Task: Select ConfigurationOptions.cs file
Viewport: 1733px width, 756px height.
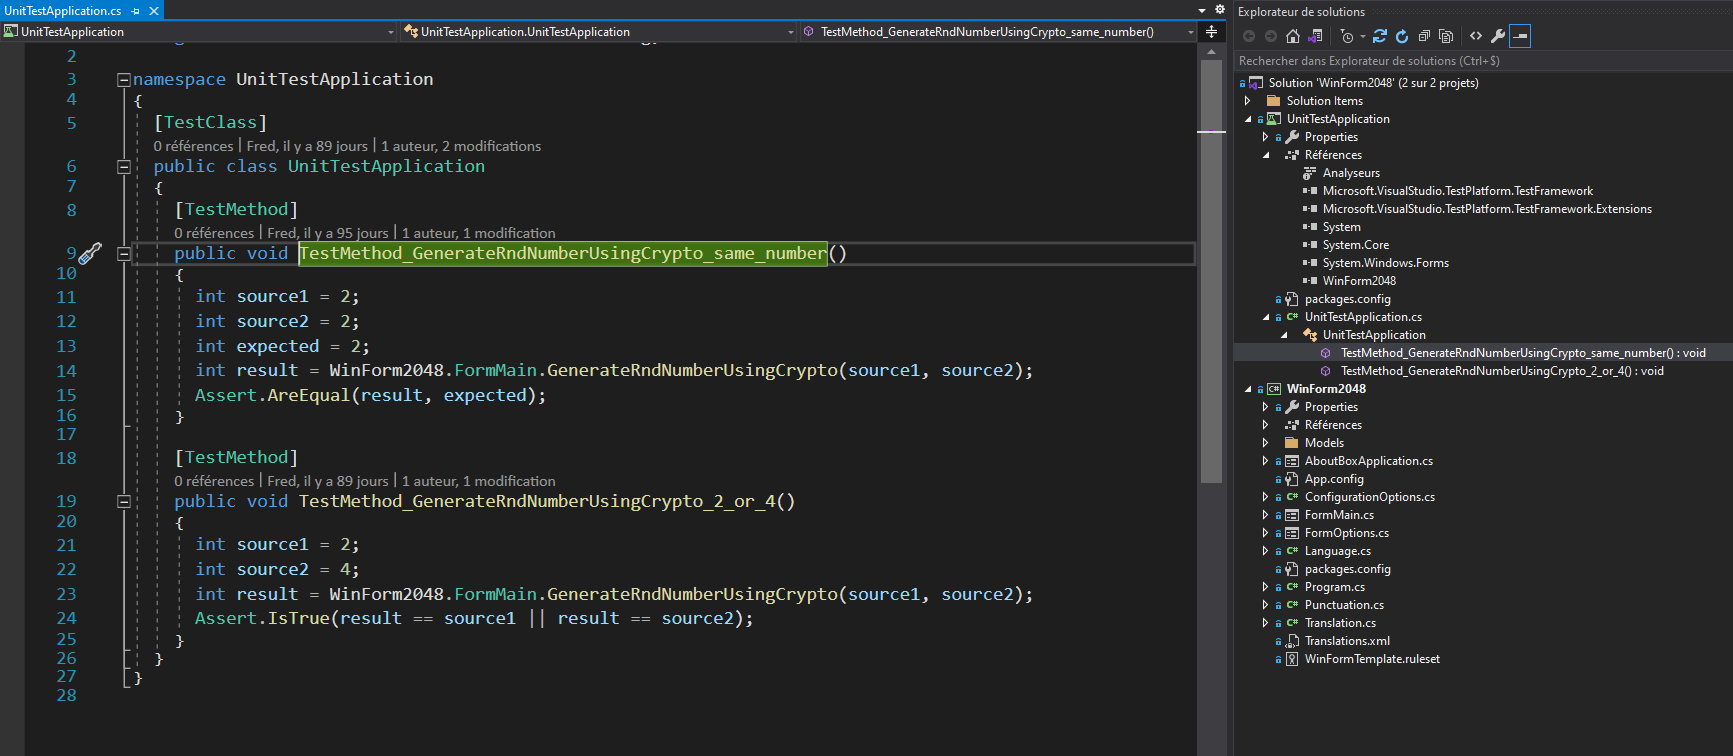Action: click(1369, 497)
